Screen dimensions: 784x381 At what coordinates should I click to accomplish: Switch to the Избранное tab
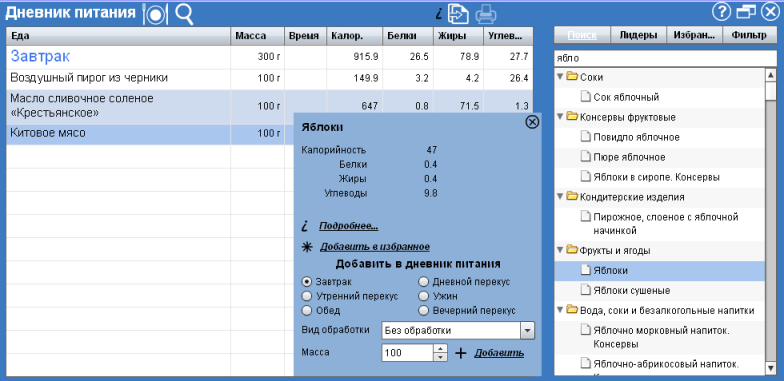pos(694,36)
